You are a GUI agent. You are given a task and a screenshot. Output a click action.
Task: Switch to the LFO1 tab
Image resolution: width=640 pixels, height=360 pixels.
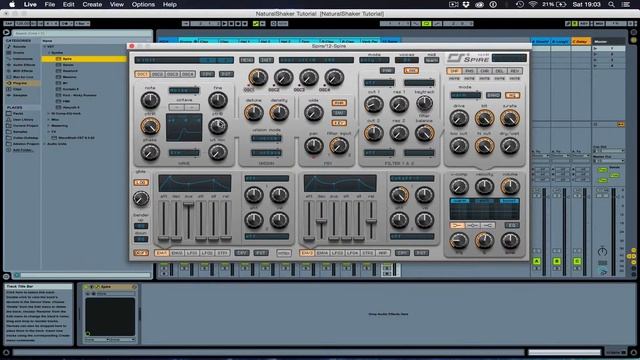(x=192, y=253)
